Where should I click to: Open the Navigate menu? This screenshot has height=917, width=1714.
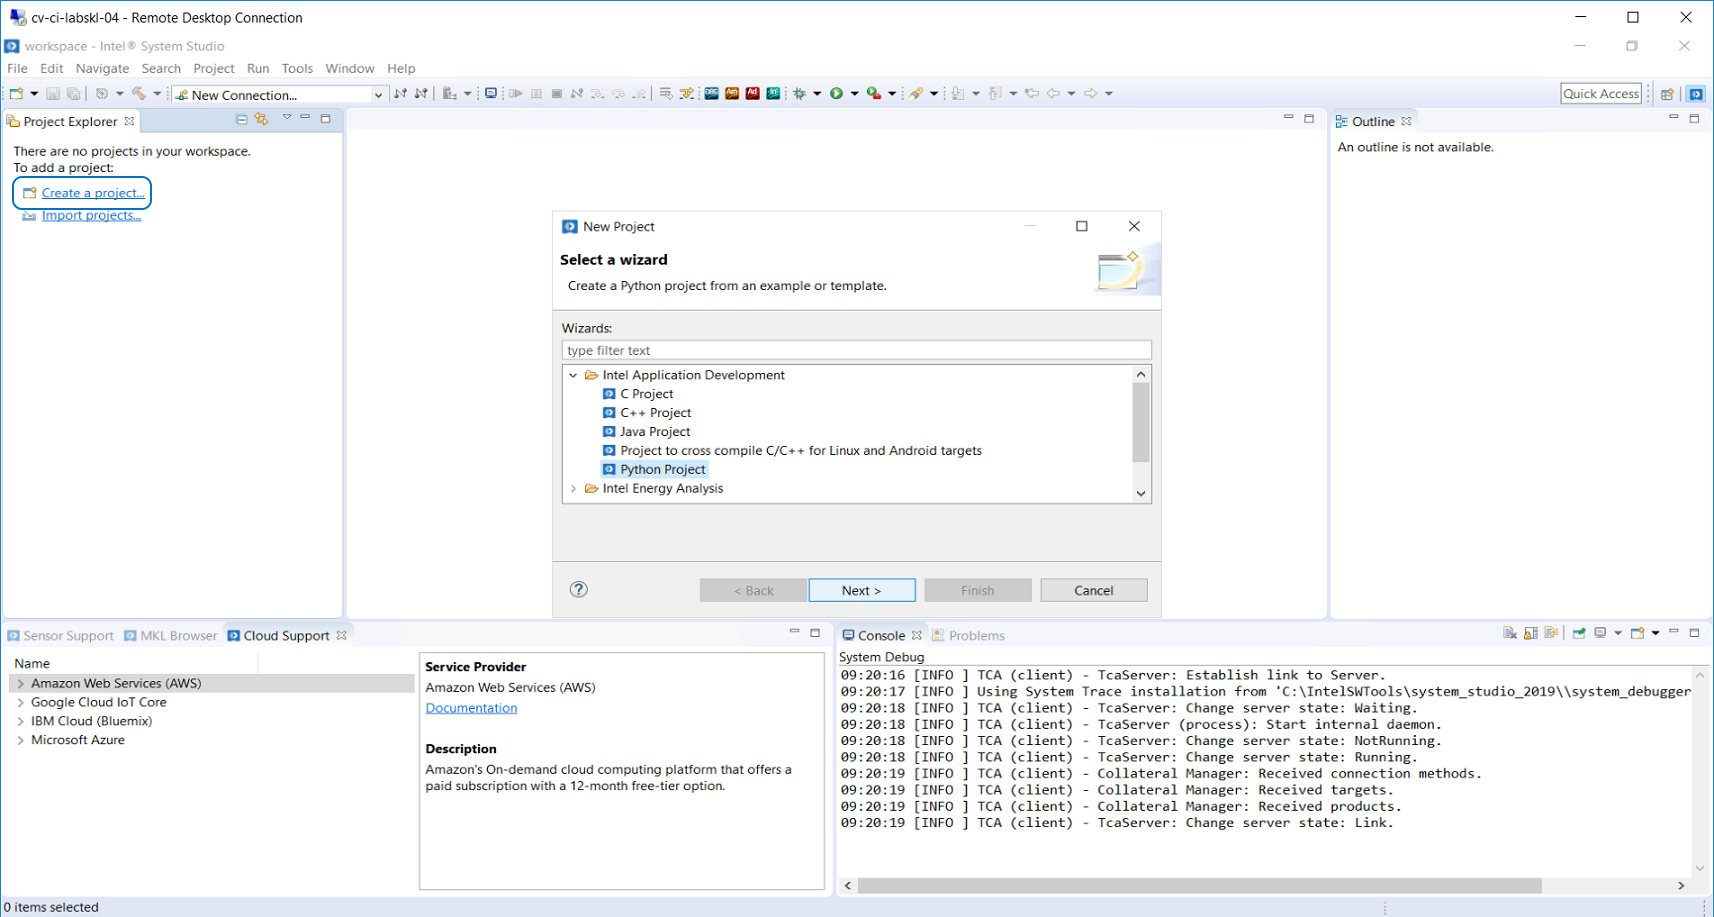[102, 69]
